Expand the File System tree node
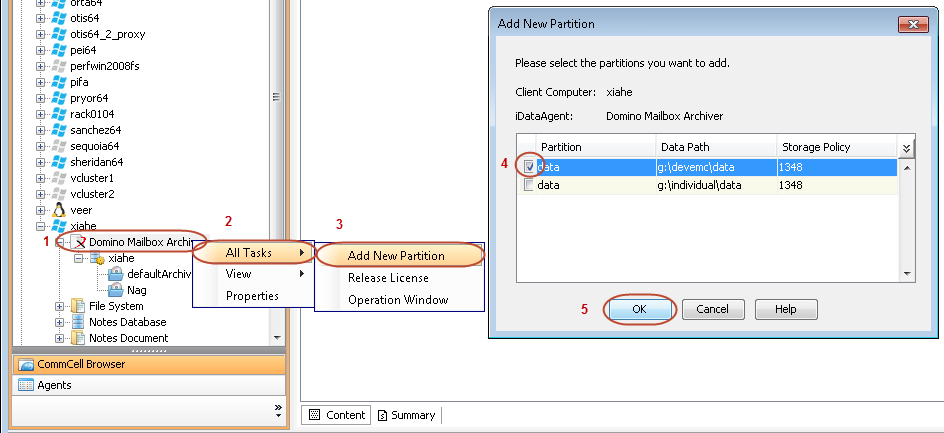The image size is (944, 433). click(60, 306)
